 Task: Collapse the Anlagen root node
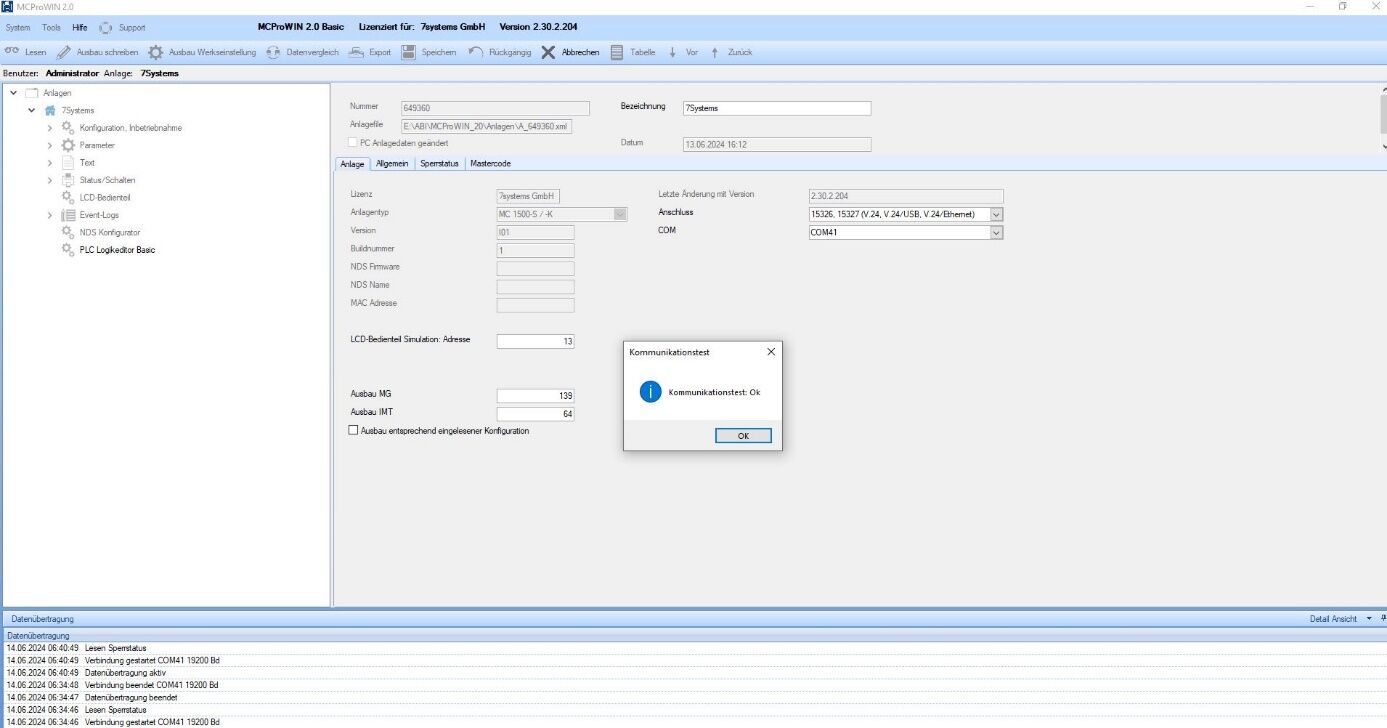pos(13,93)
